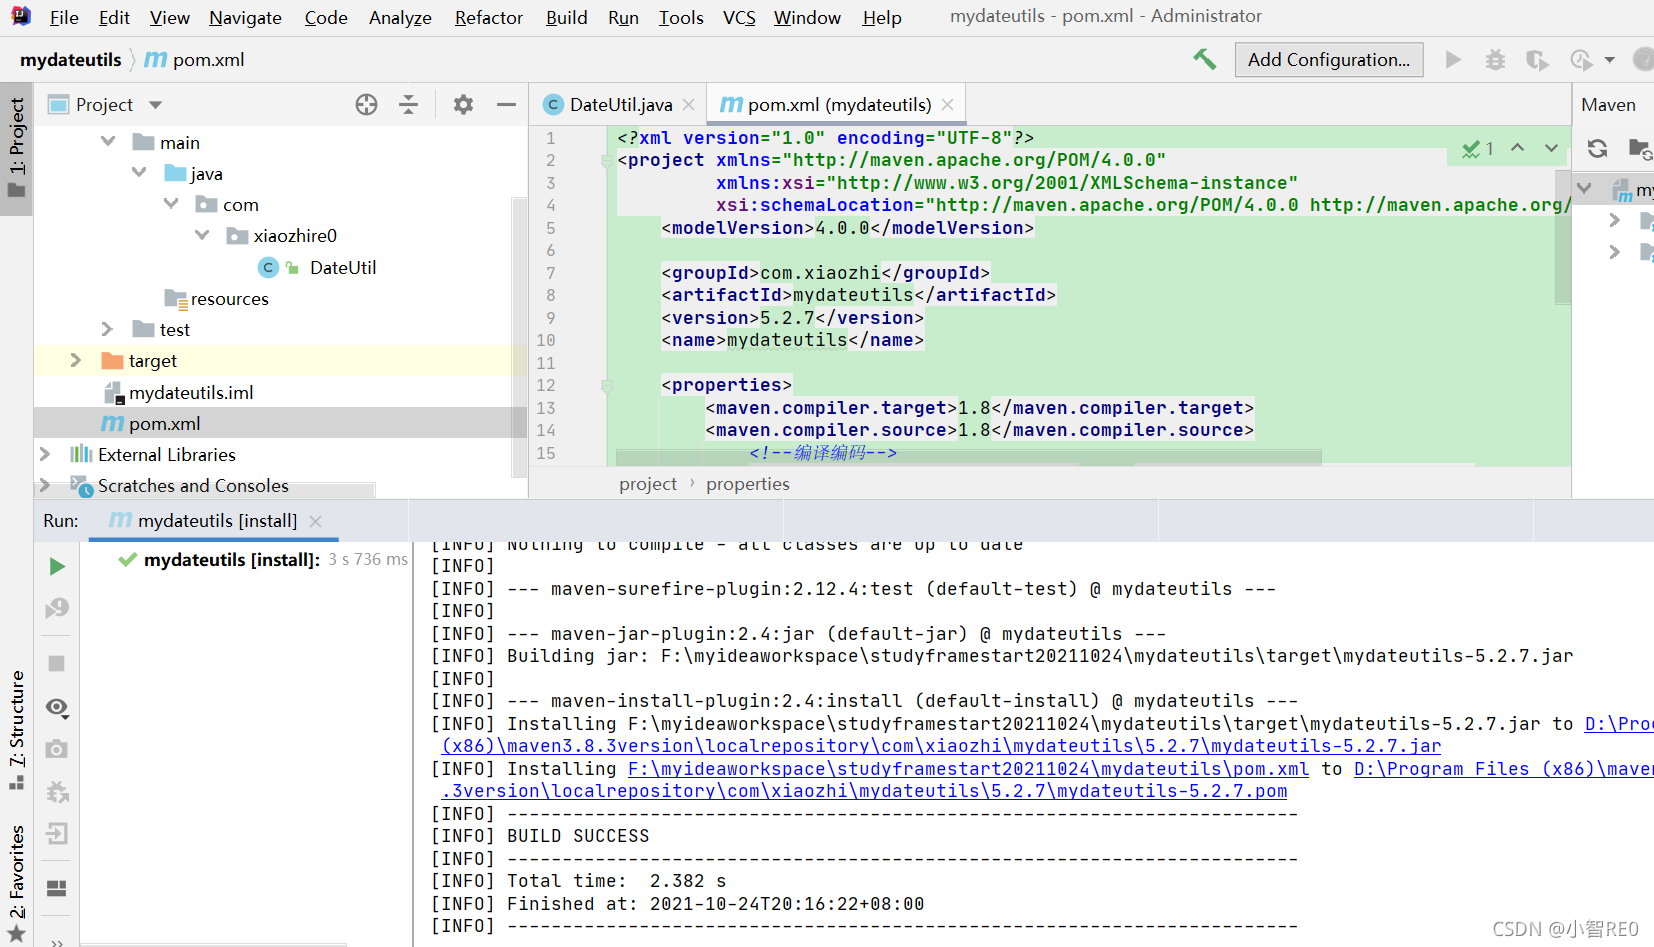Collapse all in Project tool window
Screen dimensions: 1654x947
click(408, 105)
